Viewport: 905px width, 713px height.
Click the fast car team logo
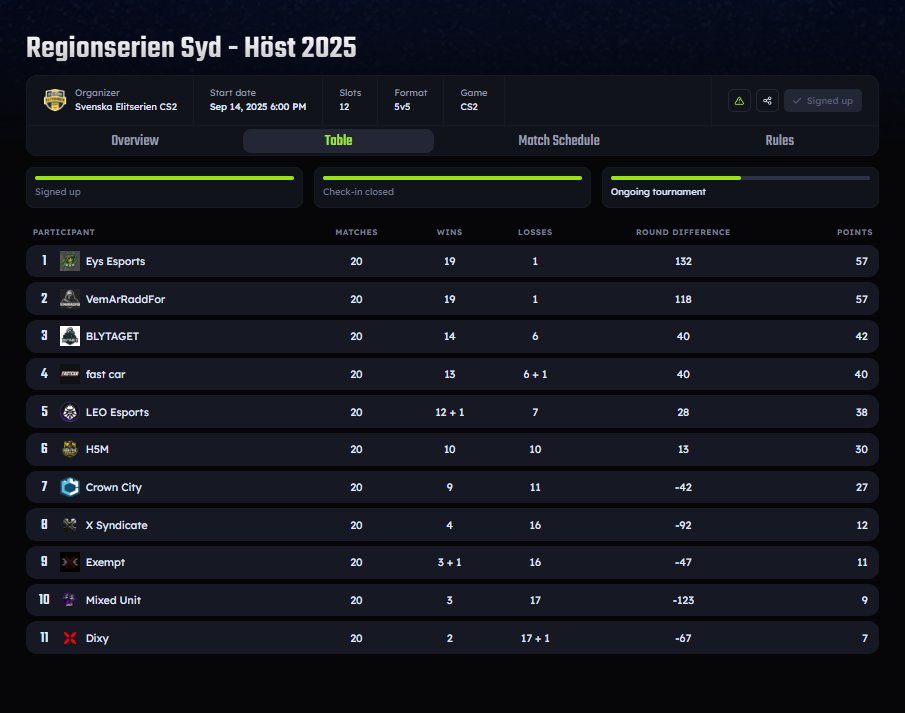(70, 374)
